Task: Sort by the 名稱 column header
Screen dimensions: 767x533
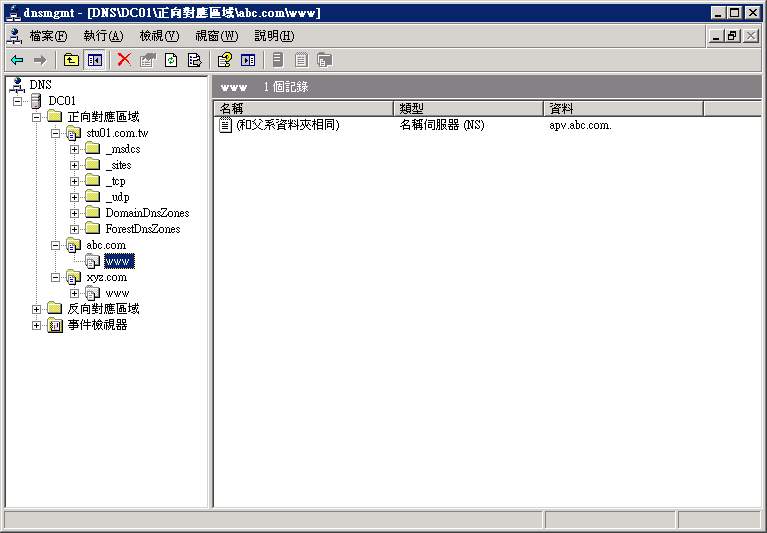Action: (x=304, y=109)
